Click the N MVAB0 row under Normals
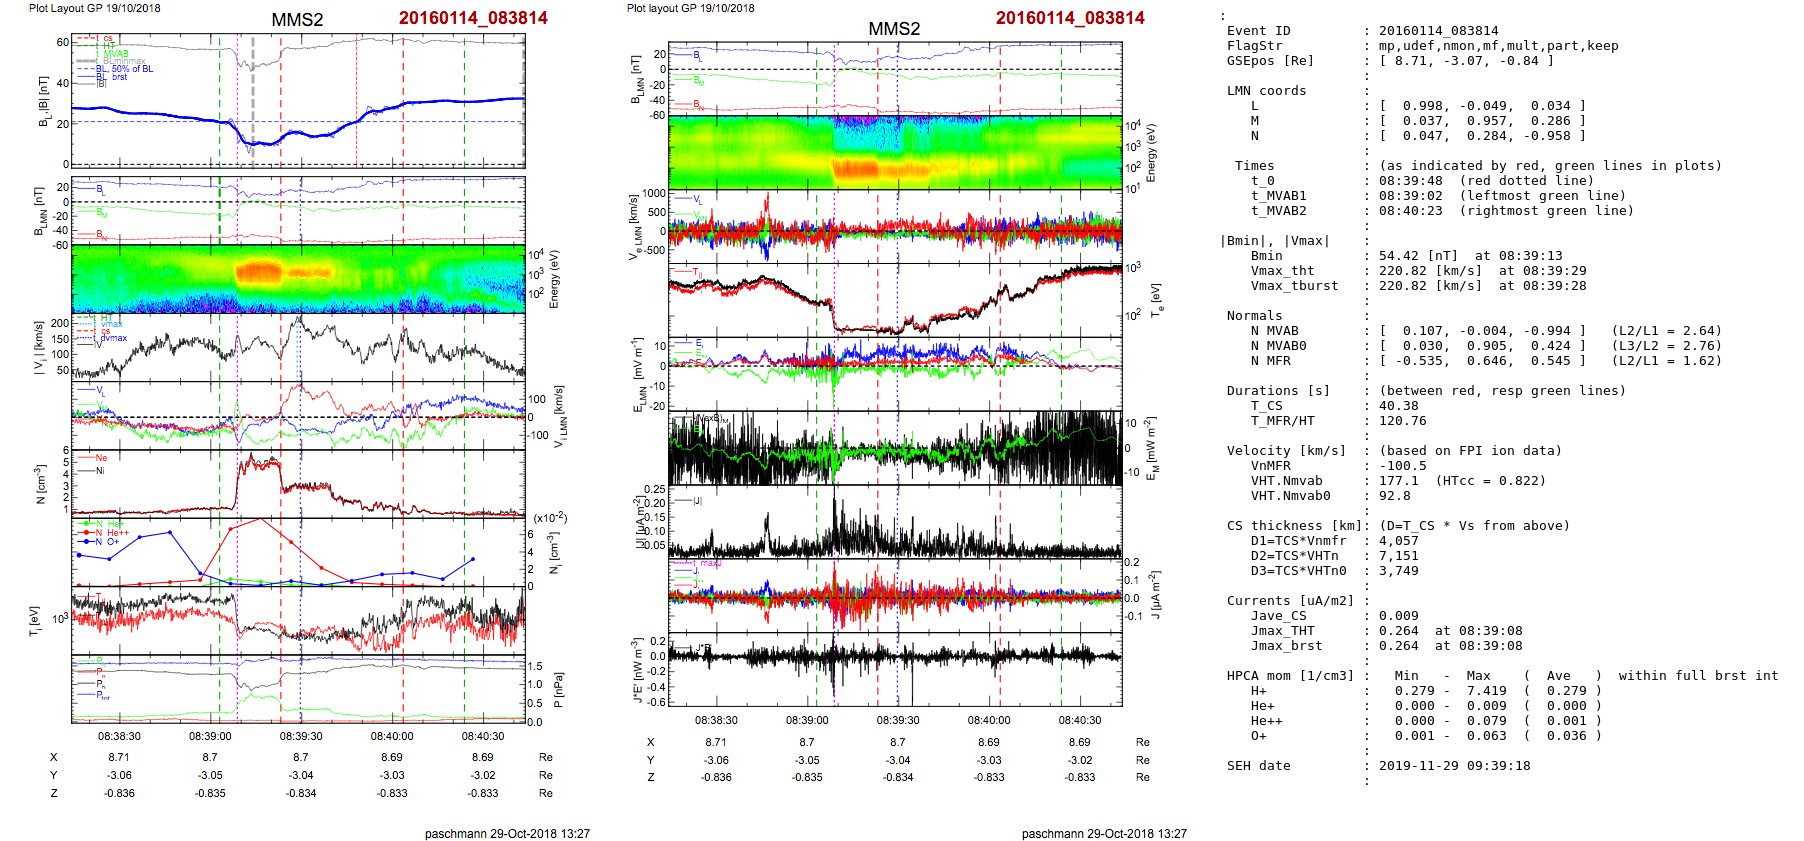This screenshot has height=841, width=1804. coord(1278,346)
